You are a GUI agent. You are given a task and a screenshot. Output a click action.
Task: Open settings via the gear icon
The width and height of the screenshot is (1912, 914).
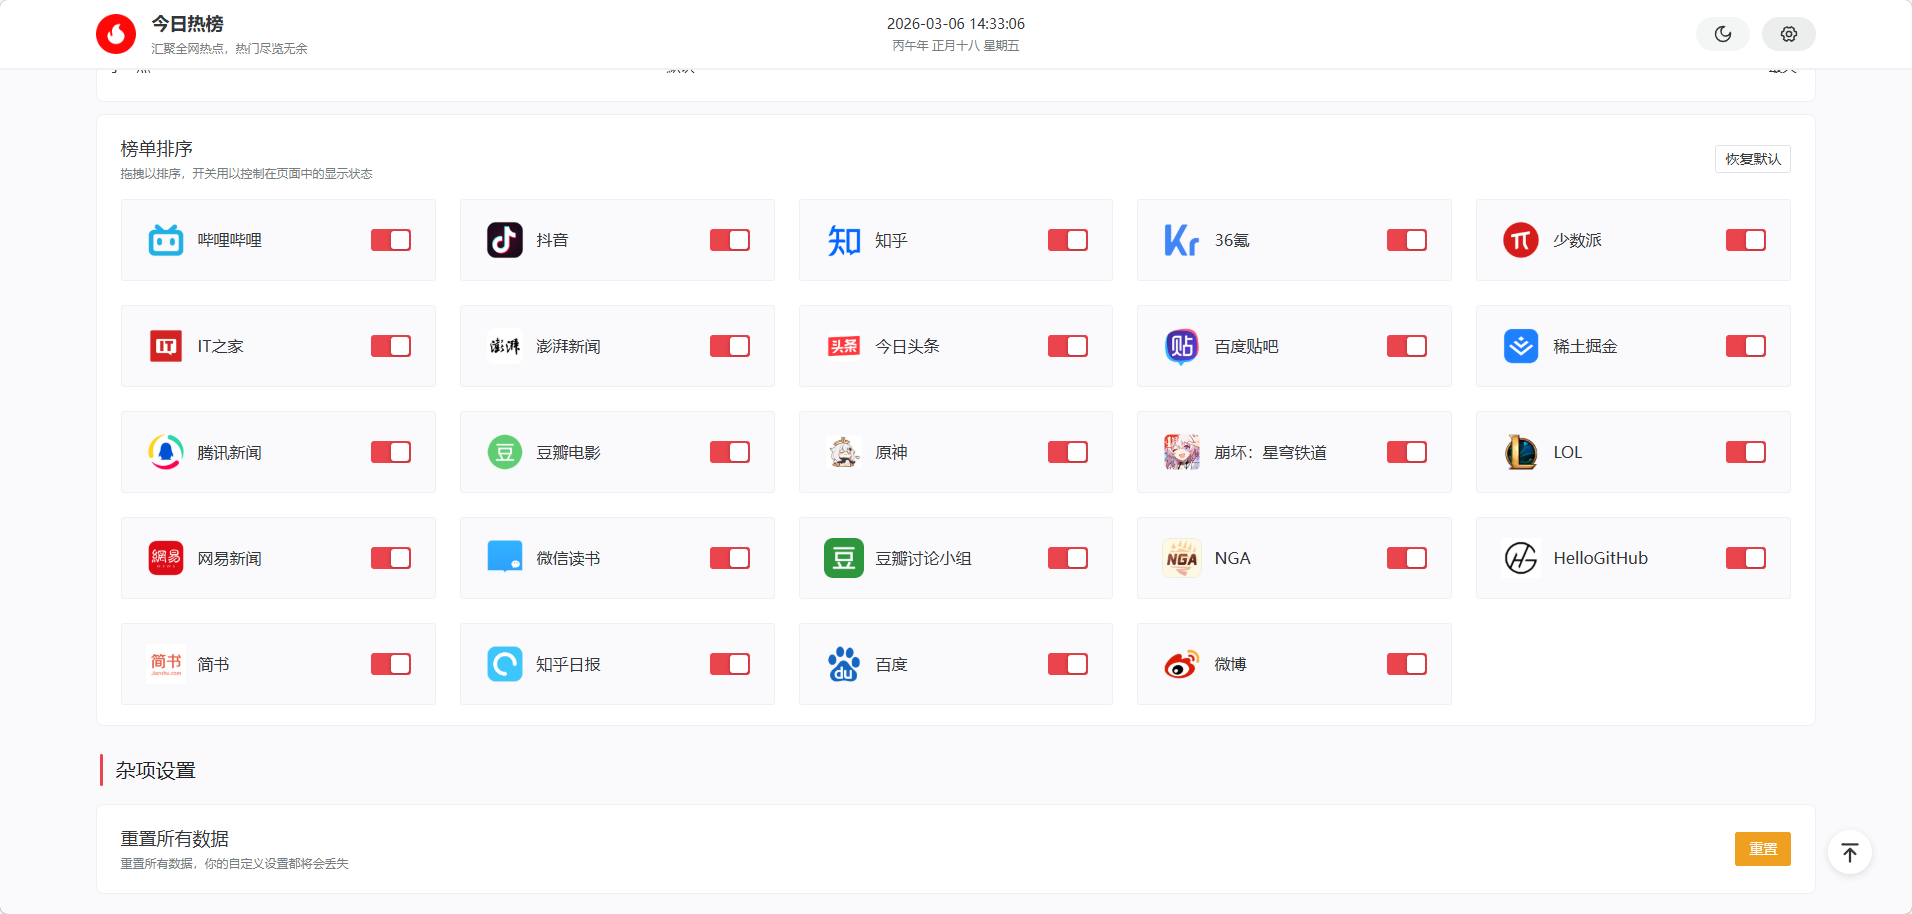pyautogui.click(x=1788, y=34)
